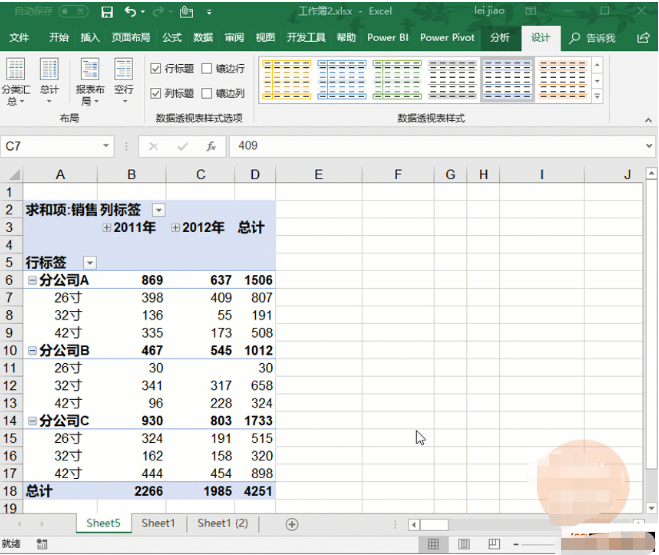This screenshot has height=555, width=659.
Task: Enable the 镶边列 banded columns checkbox
Action: coord(207,93)
